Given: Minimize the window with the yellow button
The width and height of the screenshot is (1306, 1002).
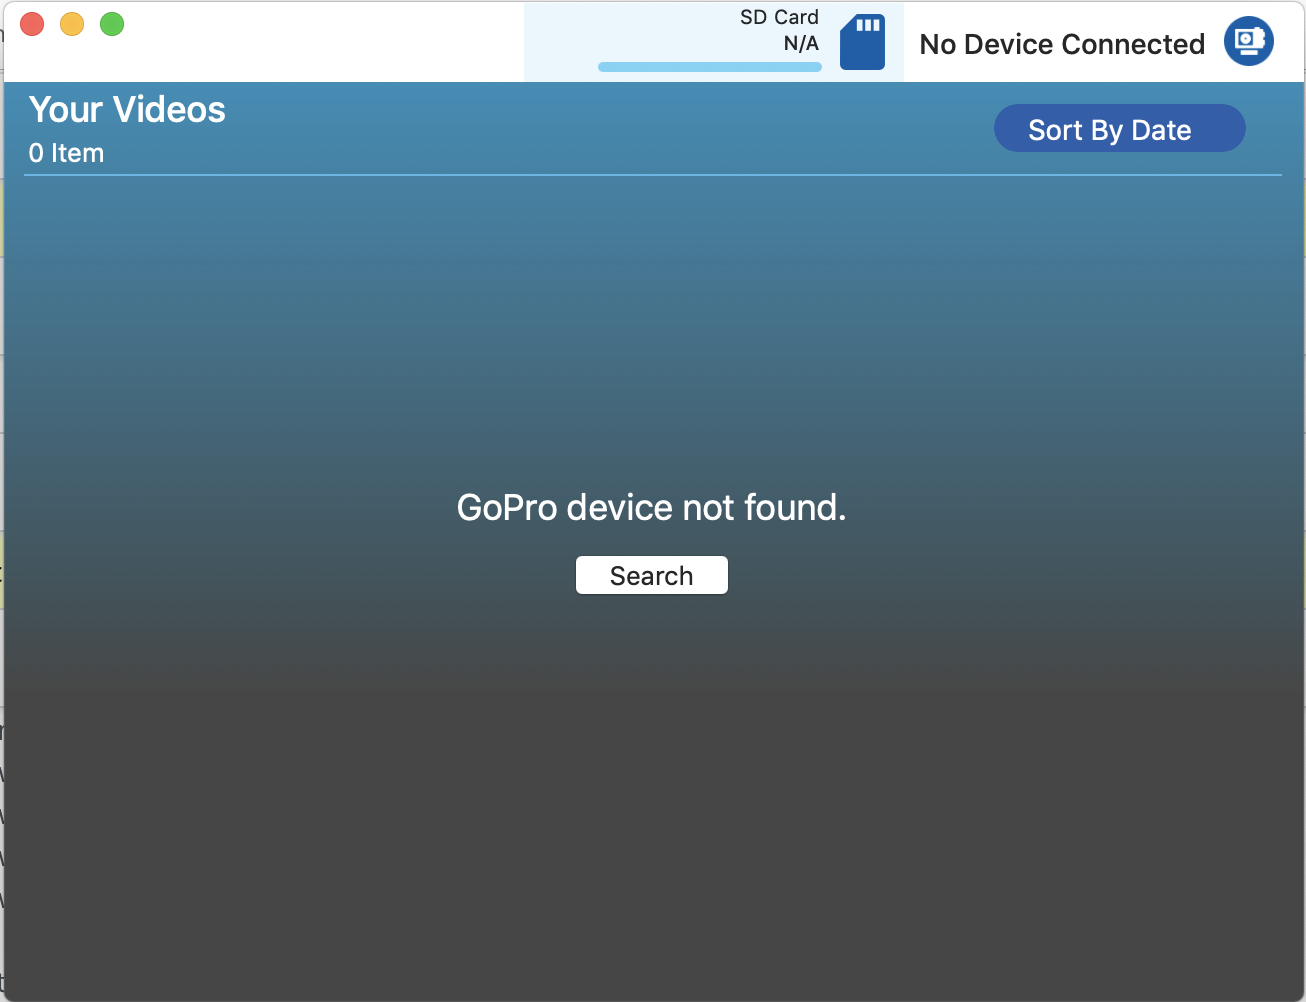Looking at the screenshot, I should [72, 24].
